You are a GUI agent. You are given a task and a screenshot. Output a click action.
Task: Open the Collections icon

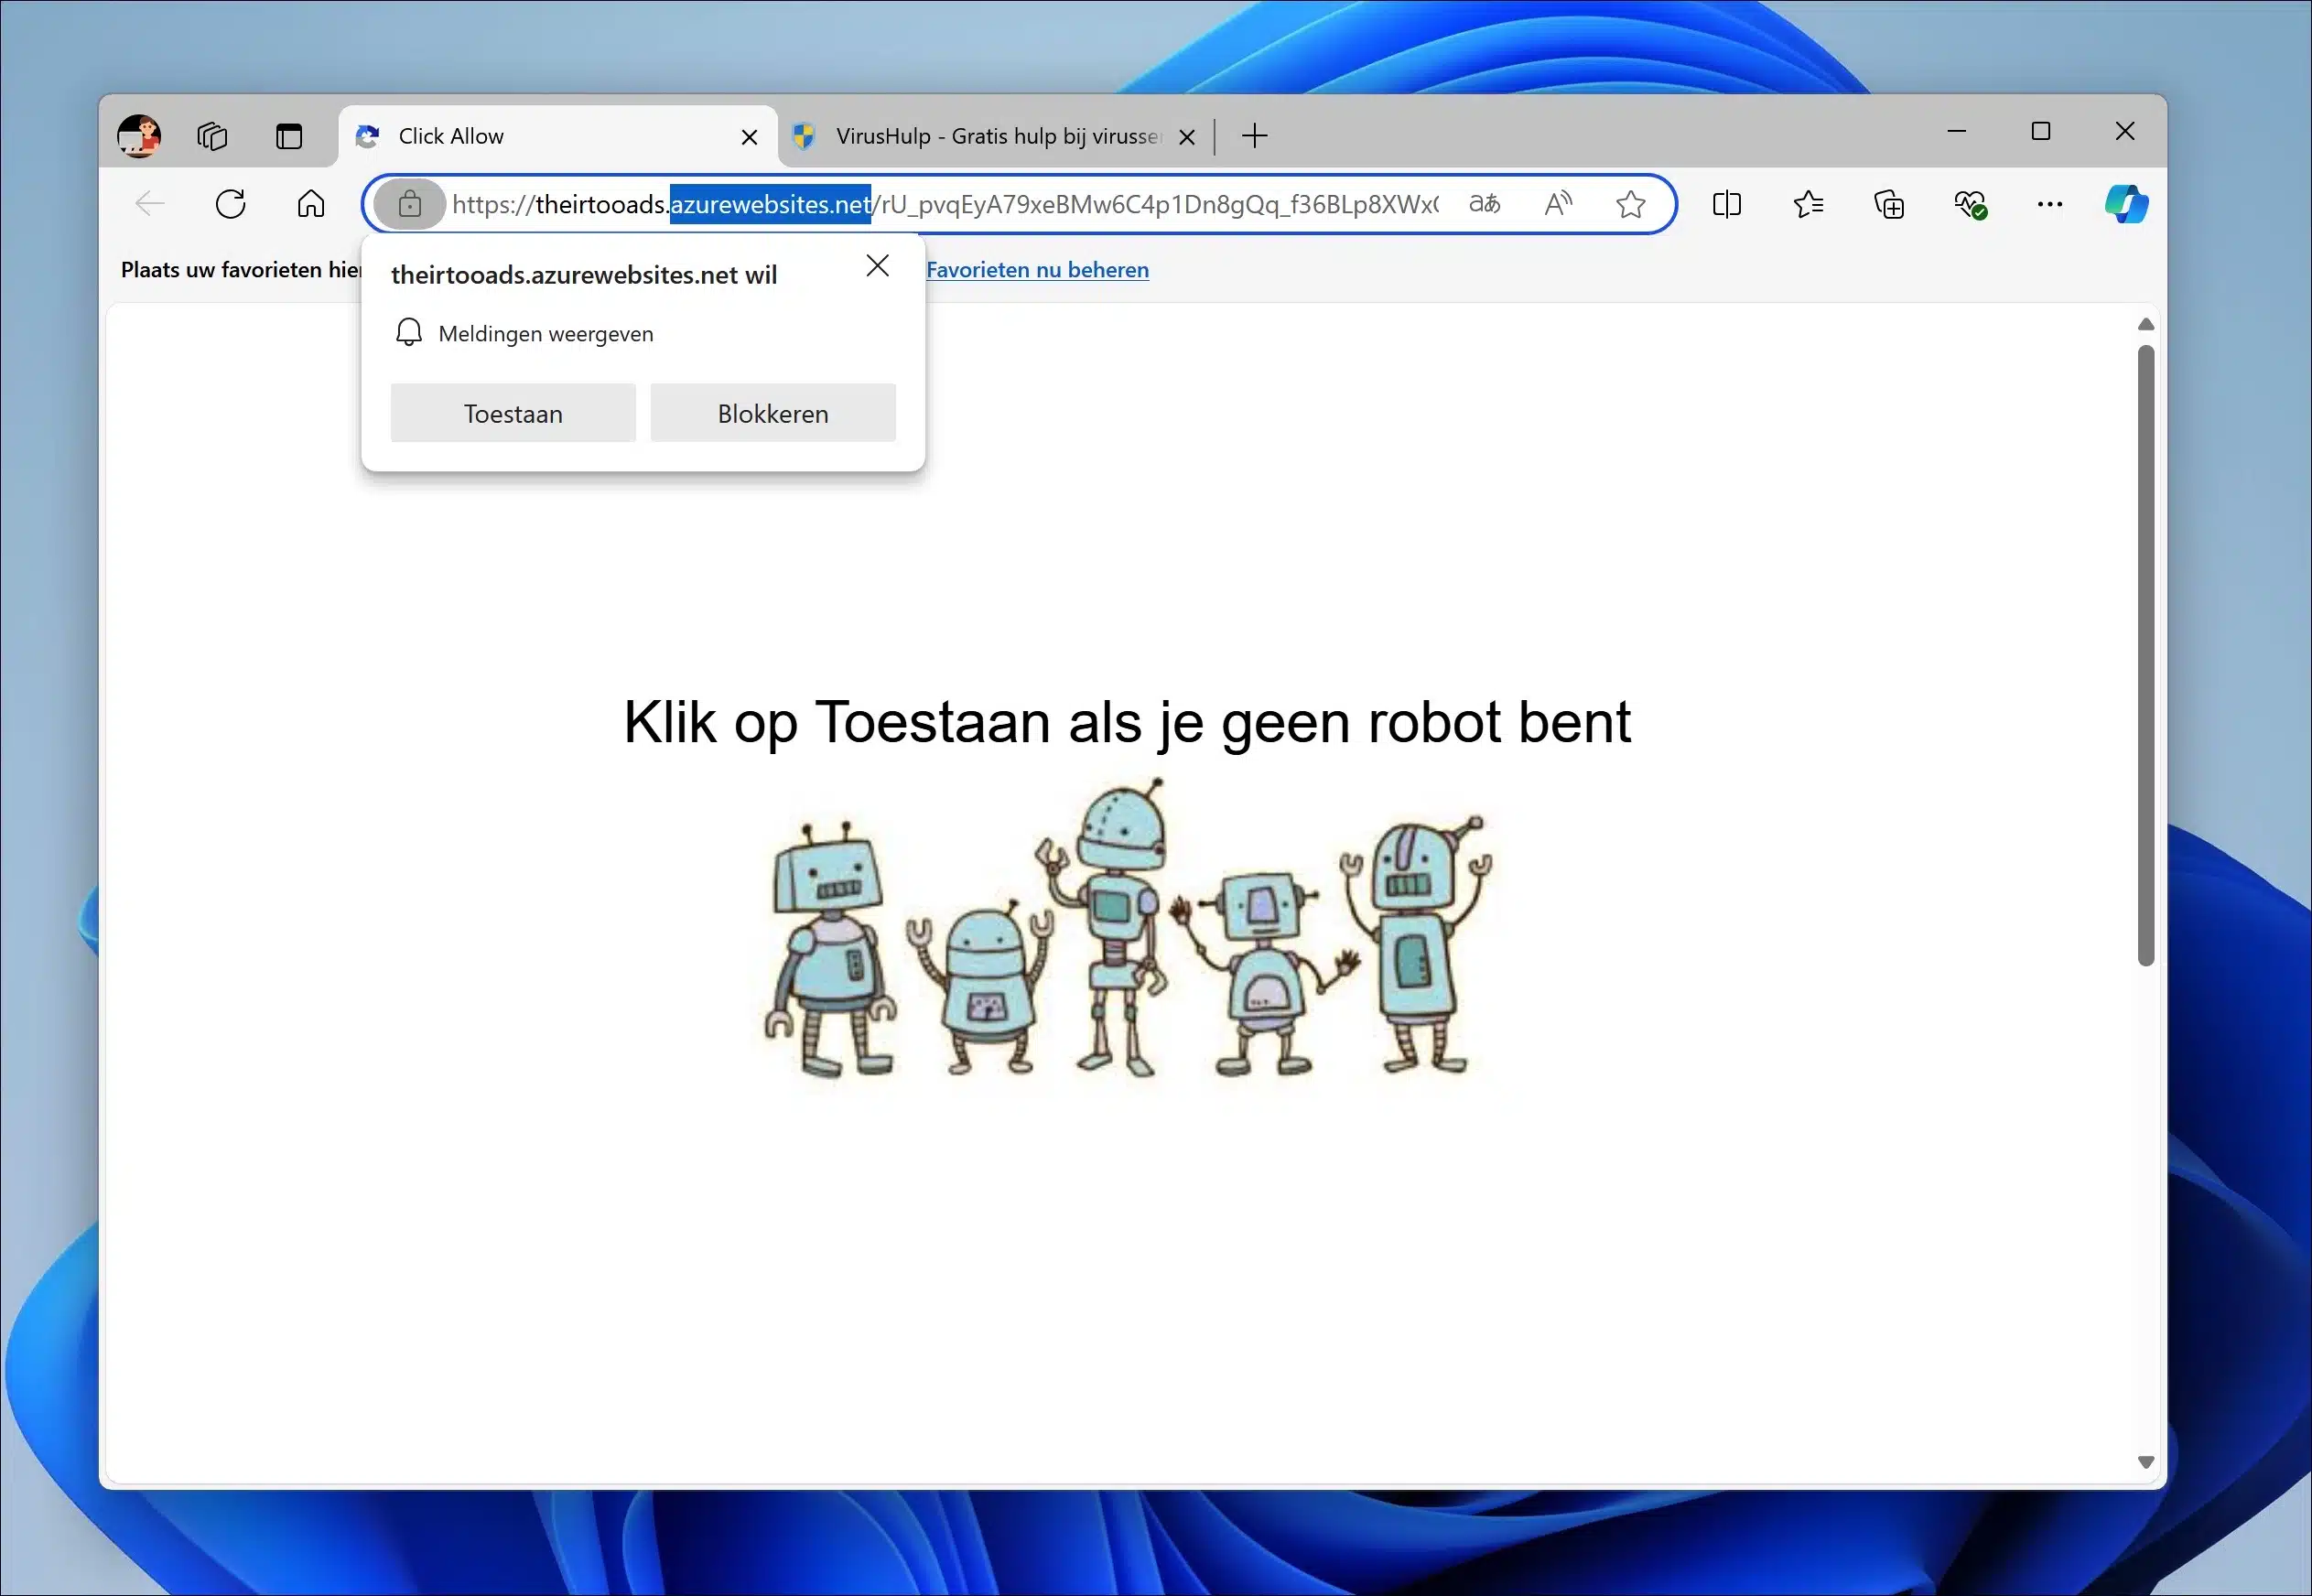tap(1889, 204)
